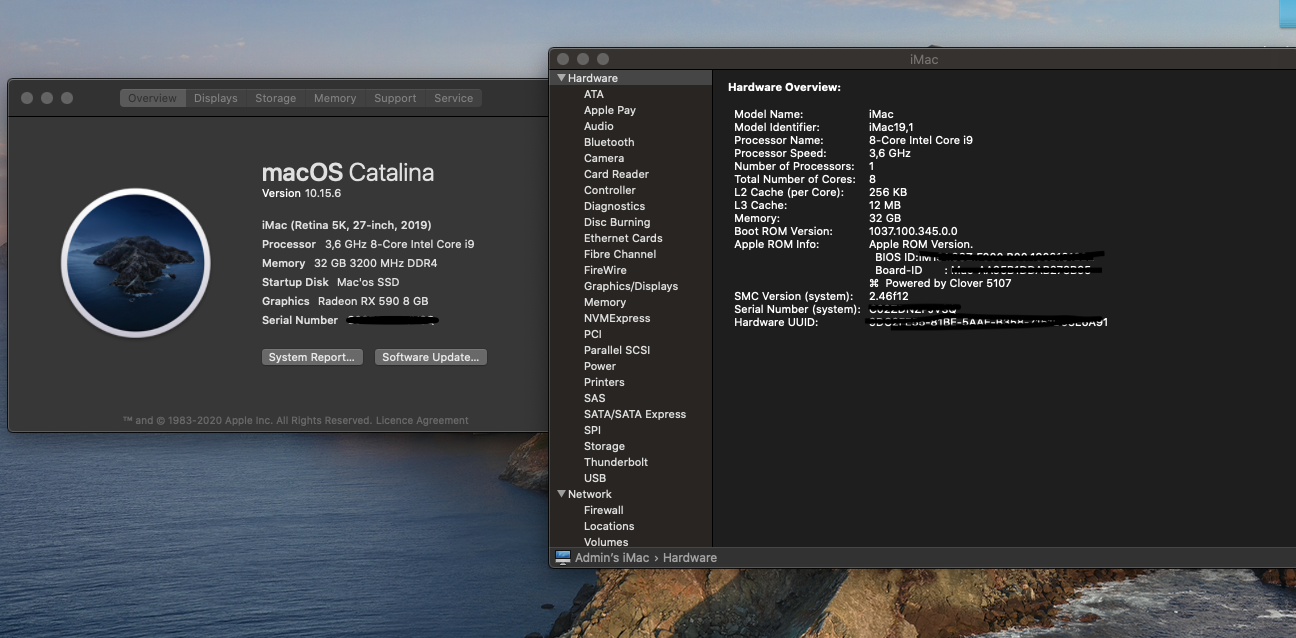Switch to the Storage tab in About This Mac
1296x638 pixels.
click(276, 98)
